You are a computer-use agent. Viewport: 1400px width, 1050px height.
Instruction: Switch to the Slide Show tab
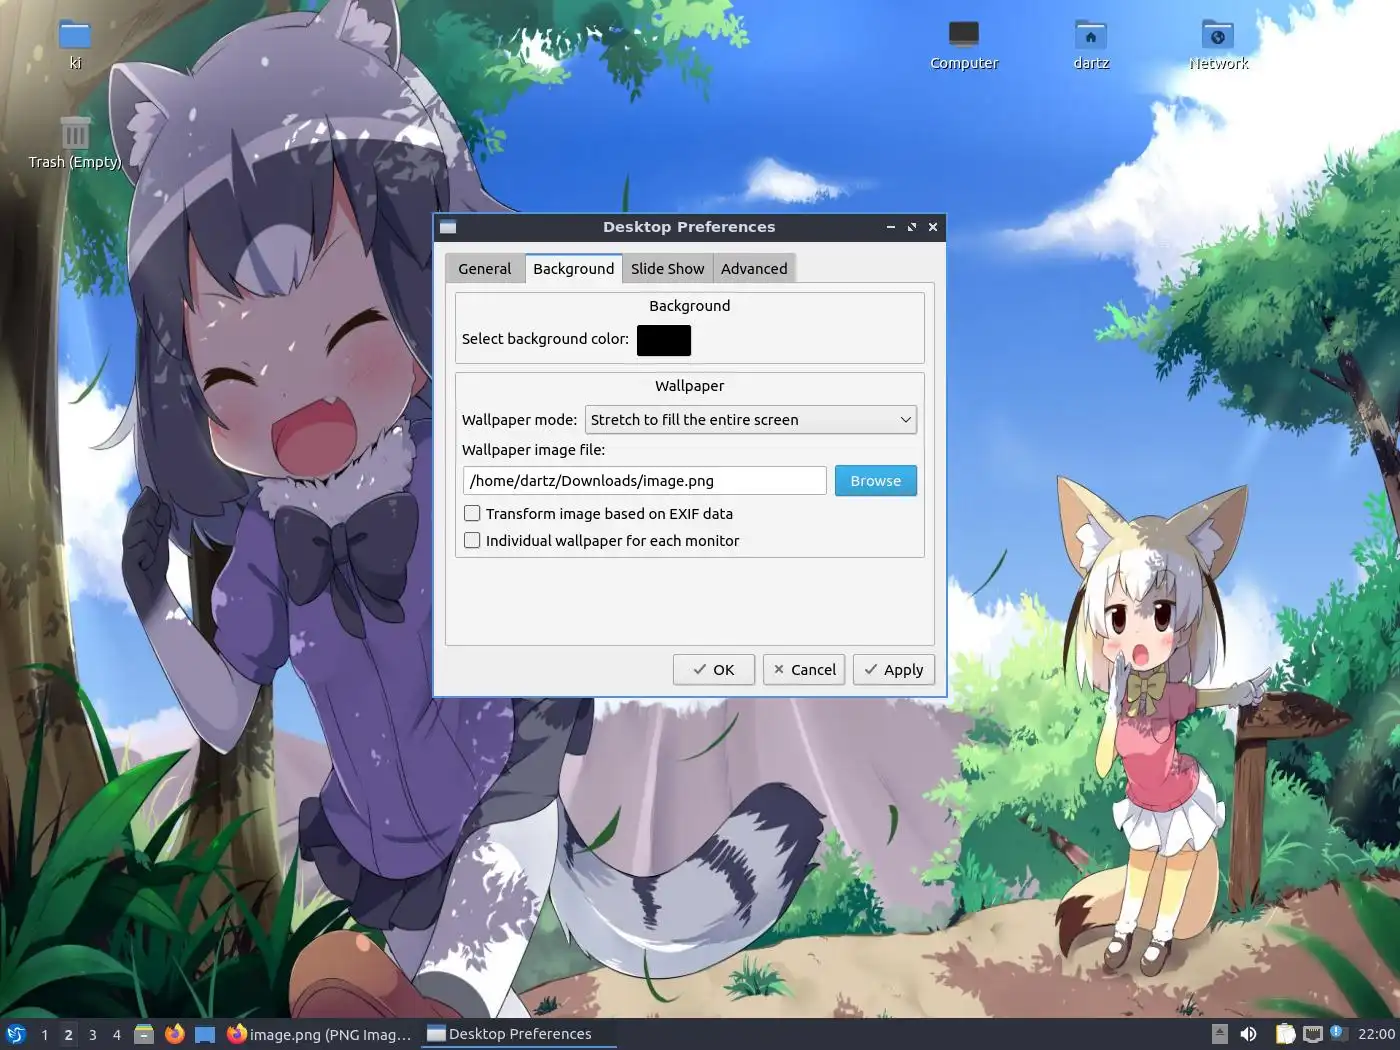tap(668, 268)
